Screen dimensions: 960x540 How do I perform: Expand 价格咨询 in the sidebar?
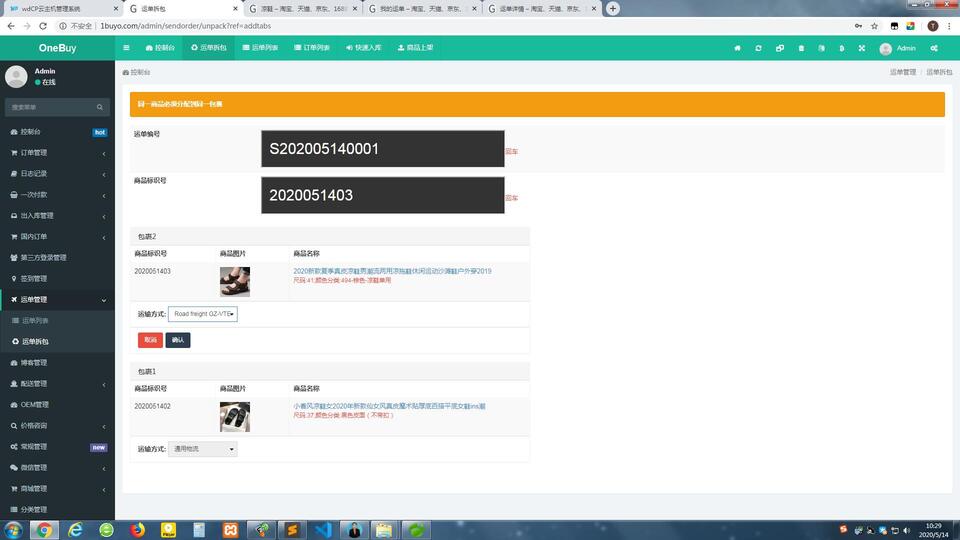tap(58, 426)
